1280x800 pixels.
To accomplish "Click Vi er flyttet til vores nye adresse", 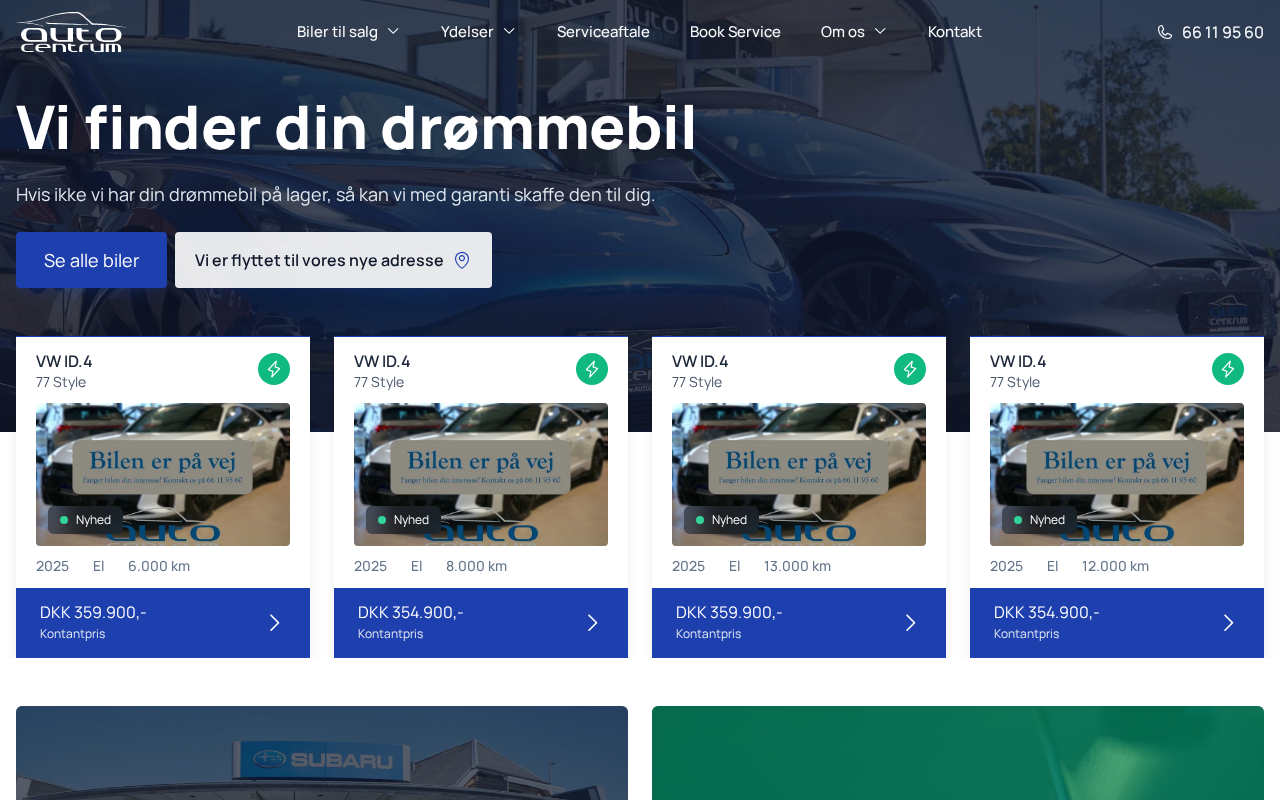I will coord(333,260).
